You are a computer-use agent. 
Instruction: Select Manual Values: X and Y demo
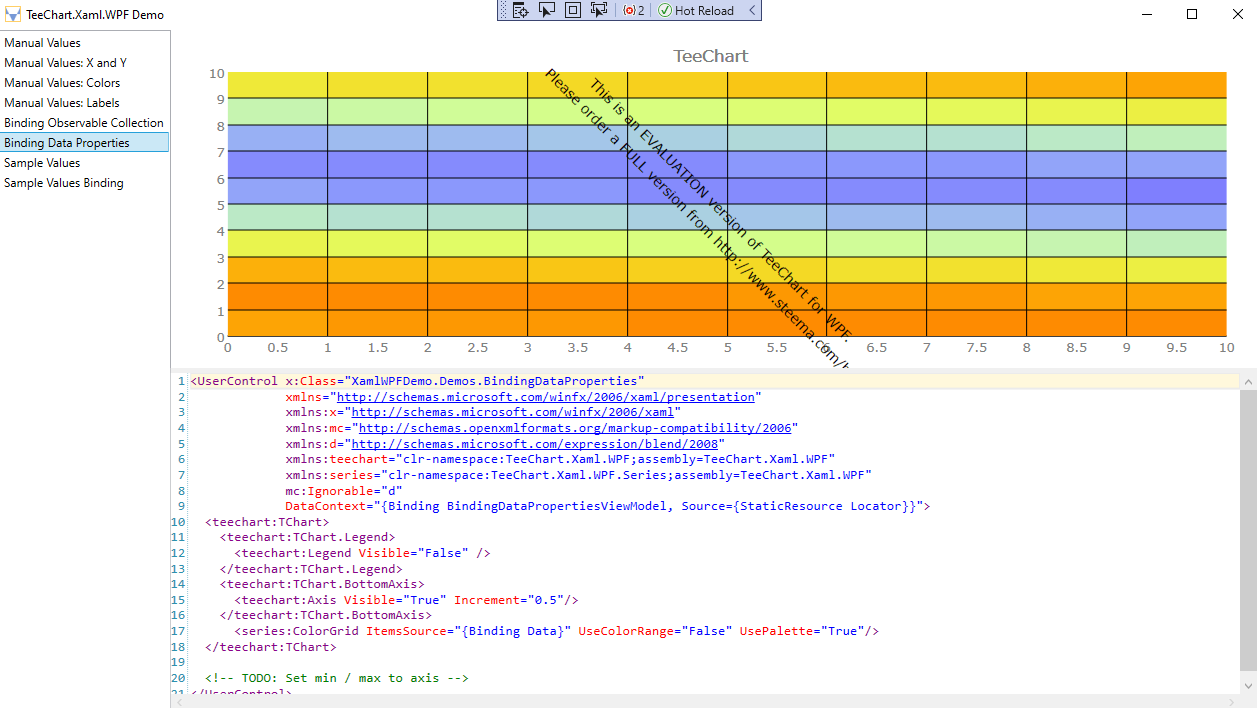85,63
